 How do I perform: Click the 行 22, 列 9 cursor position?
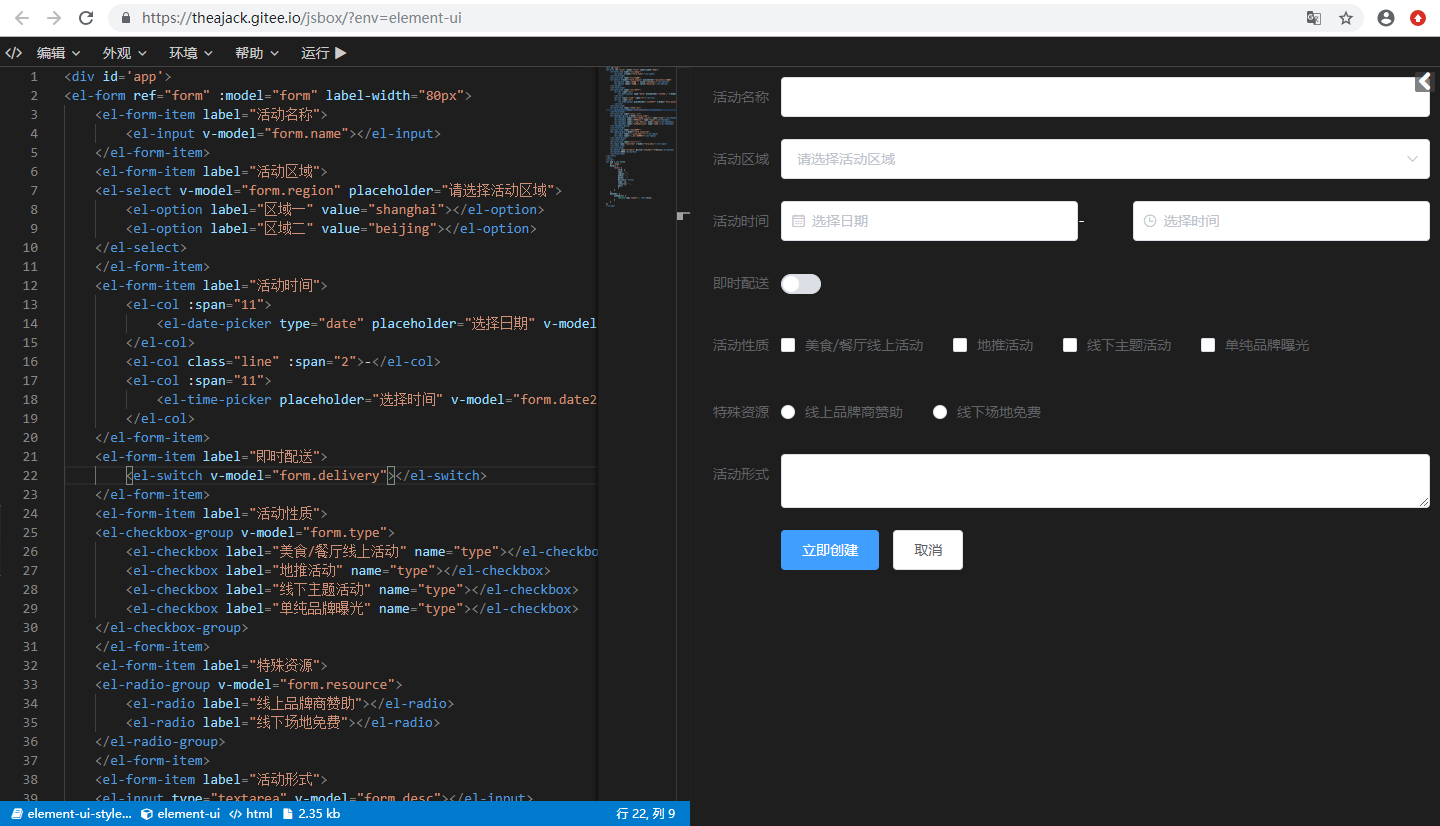[646, 814]
